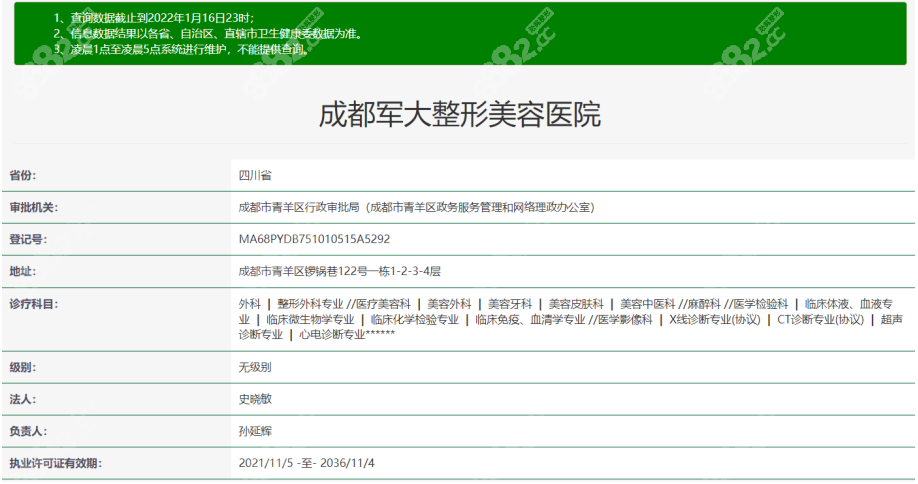
Task: Click X线诊断专业(协议) in the 诊疗科目 list
Action: coord(715,320)
